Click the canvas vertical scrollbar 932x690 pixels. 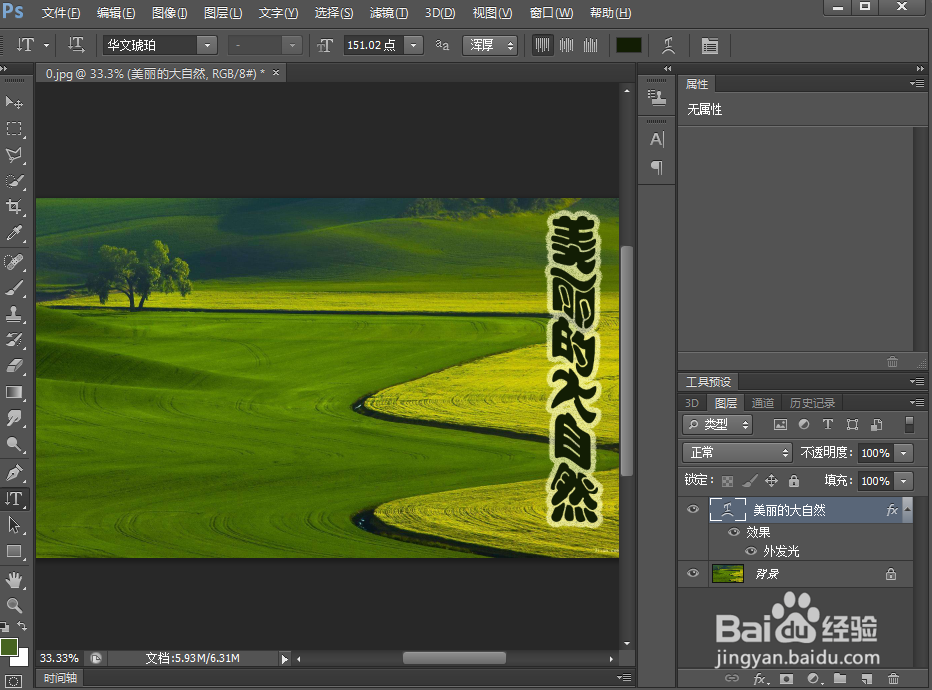click(x=626, y=363)
